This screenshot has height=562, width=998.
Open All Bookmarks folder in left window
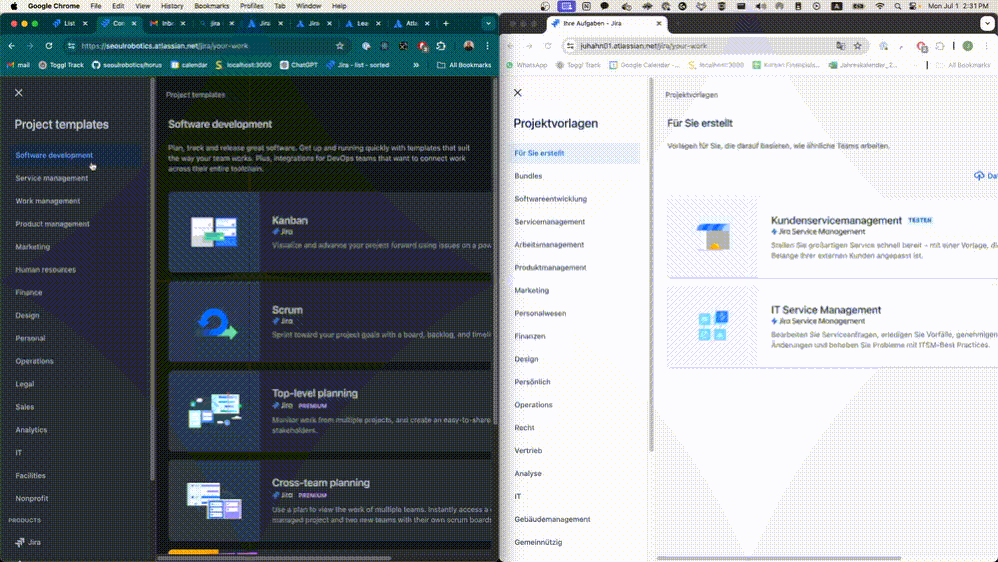click(464, 65)
